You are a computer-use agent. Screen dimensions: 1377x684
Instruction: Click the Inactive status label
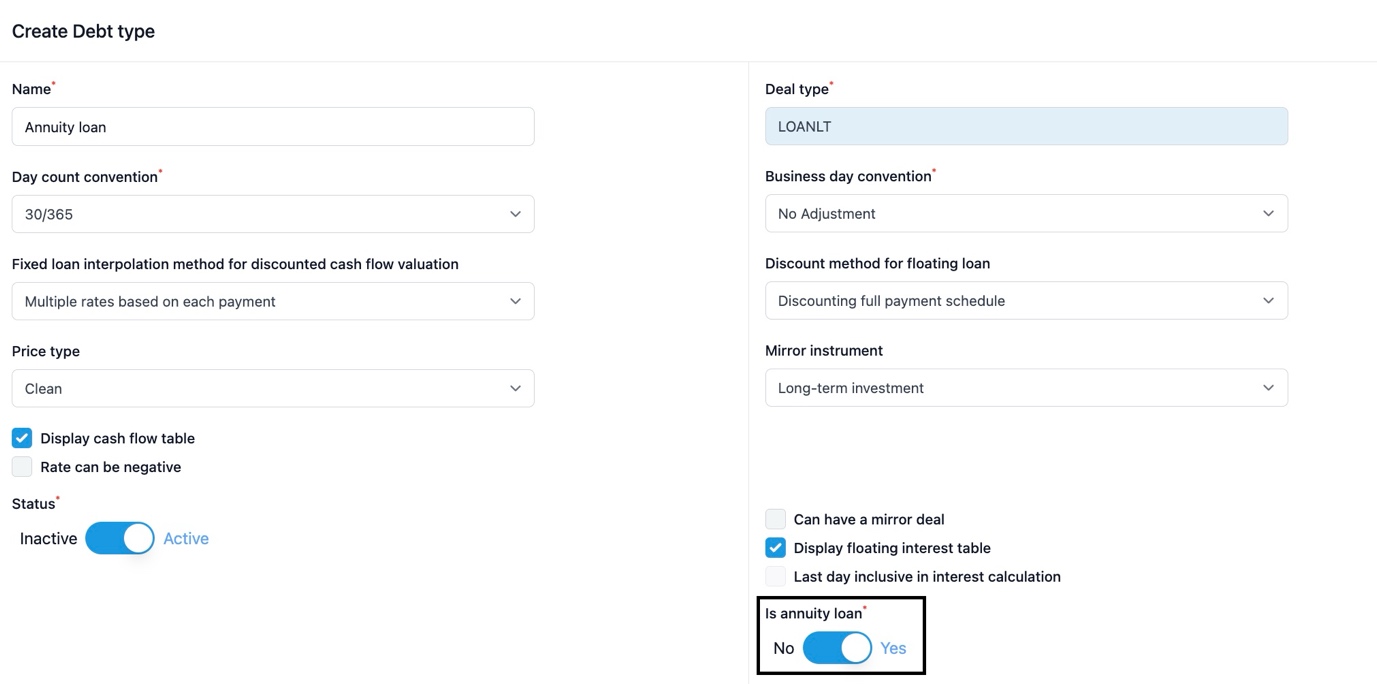48,538
